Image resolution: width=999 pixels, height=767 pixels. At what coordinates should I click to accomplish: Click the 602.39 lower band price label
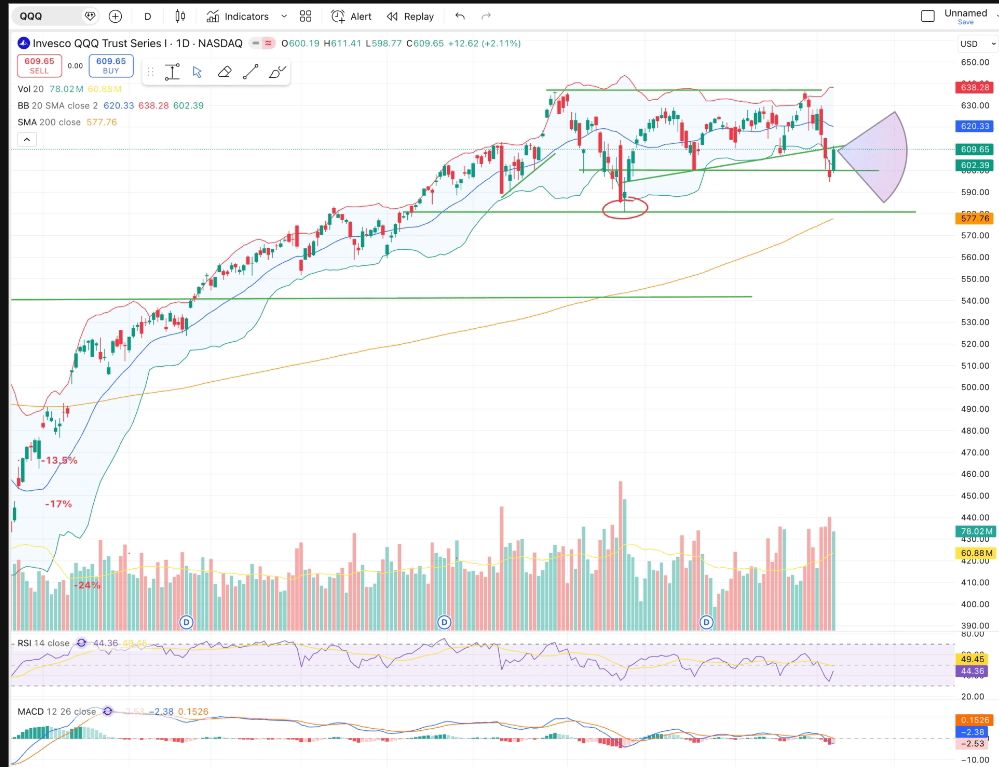pos(974,165)
